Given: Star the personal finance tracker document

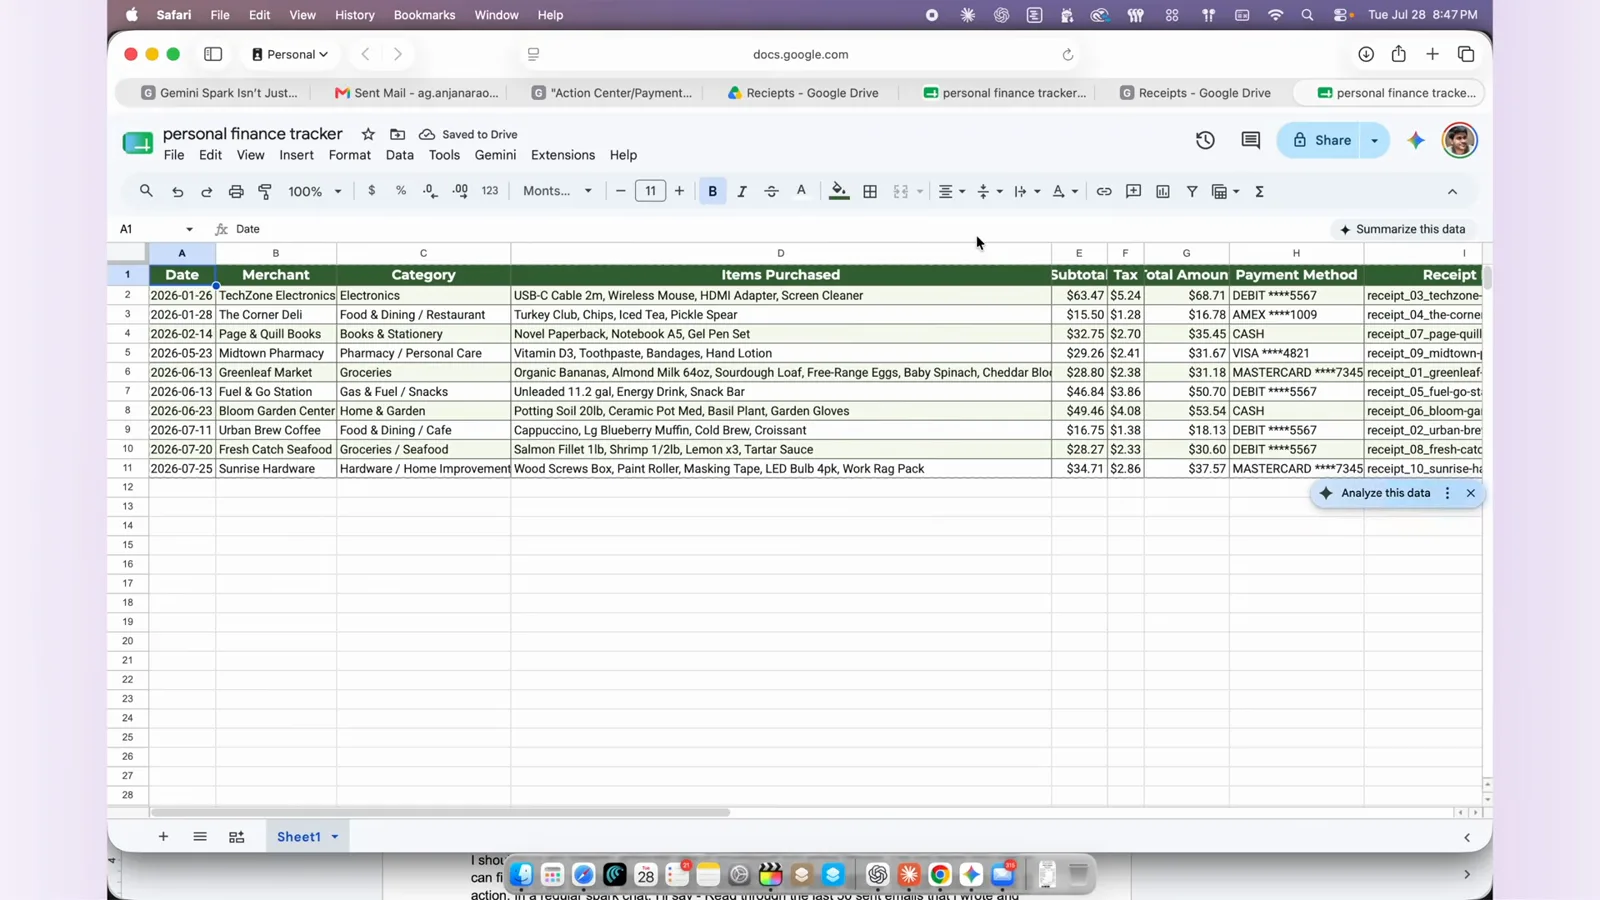Looking at the screenshot, I should point(368,134).
